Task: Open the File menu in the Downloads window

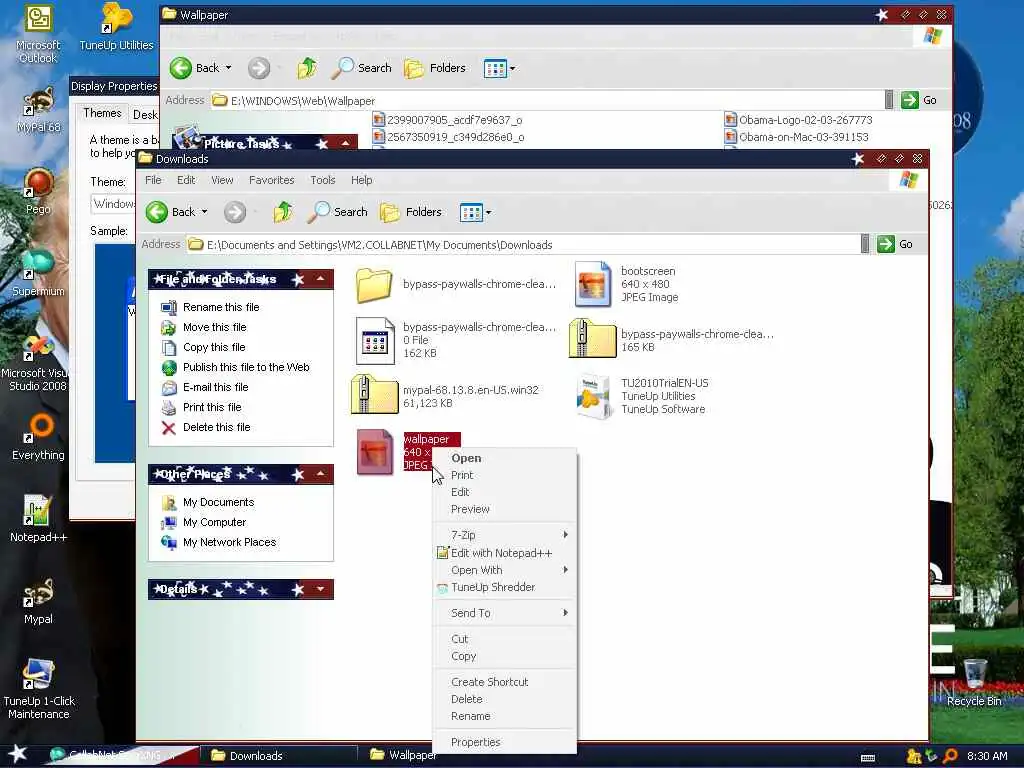Action: coord(153,180)
